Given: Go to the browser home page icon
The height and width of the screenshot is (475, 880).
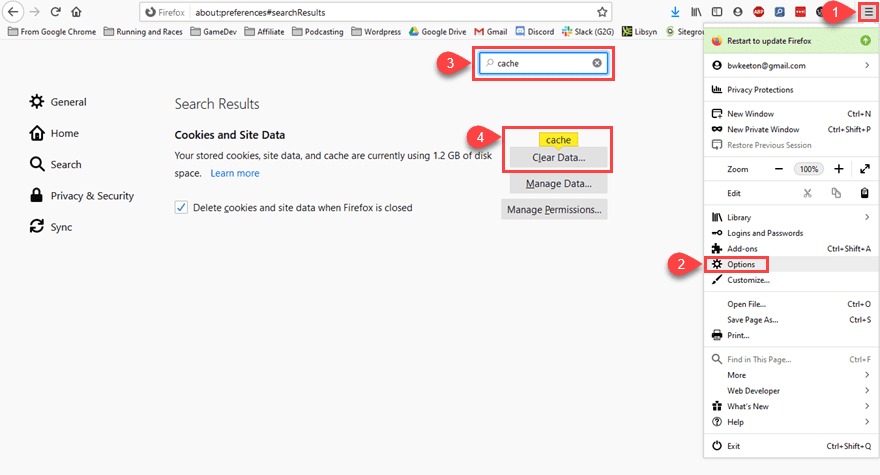Looking at the screenshot, I should click(76, 12).
